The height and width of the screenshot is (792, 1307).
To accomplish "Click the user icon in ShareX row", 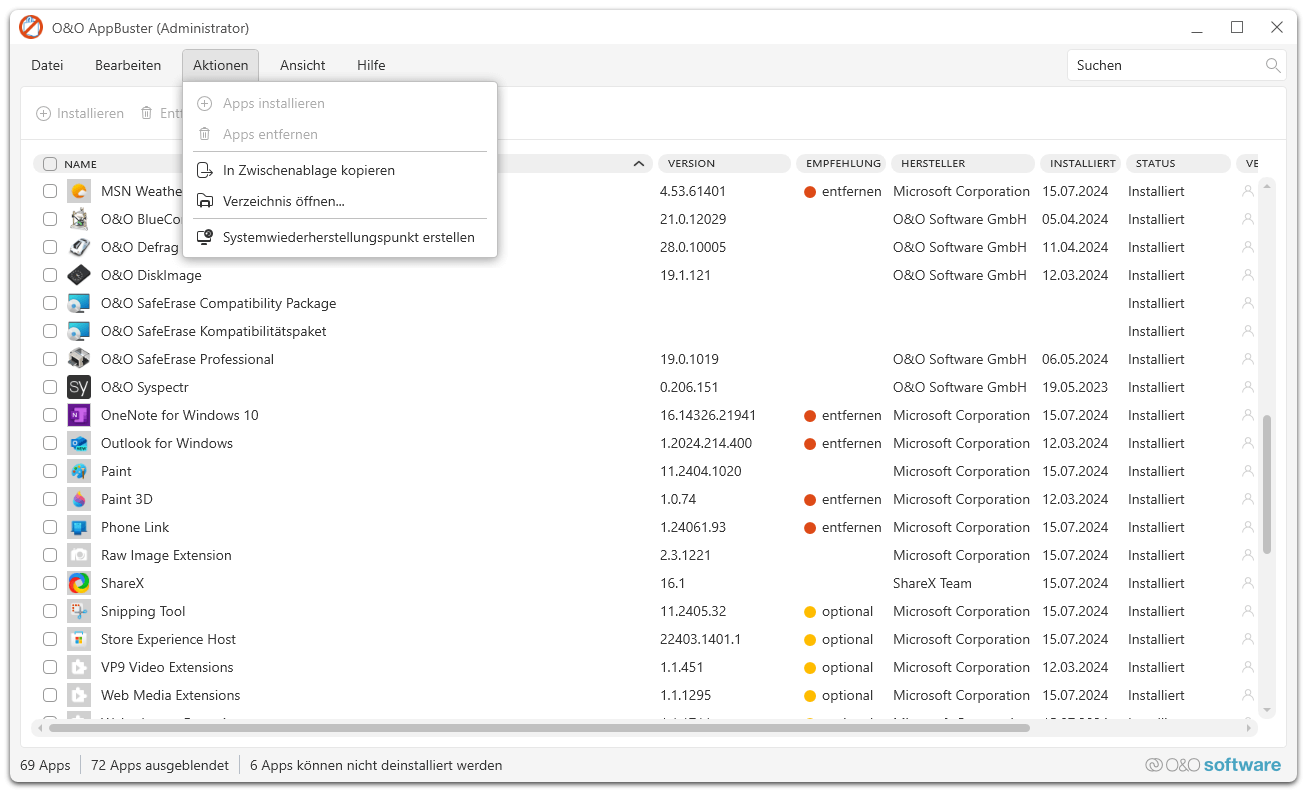I will [x=1247, y=583].
